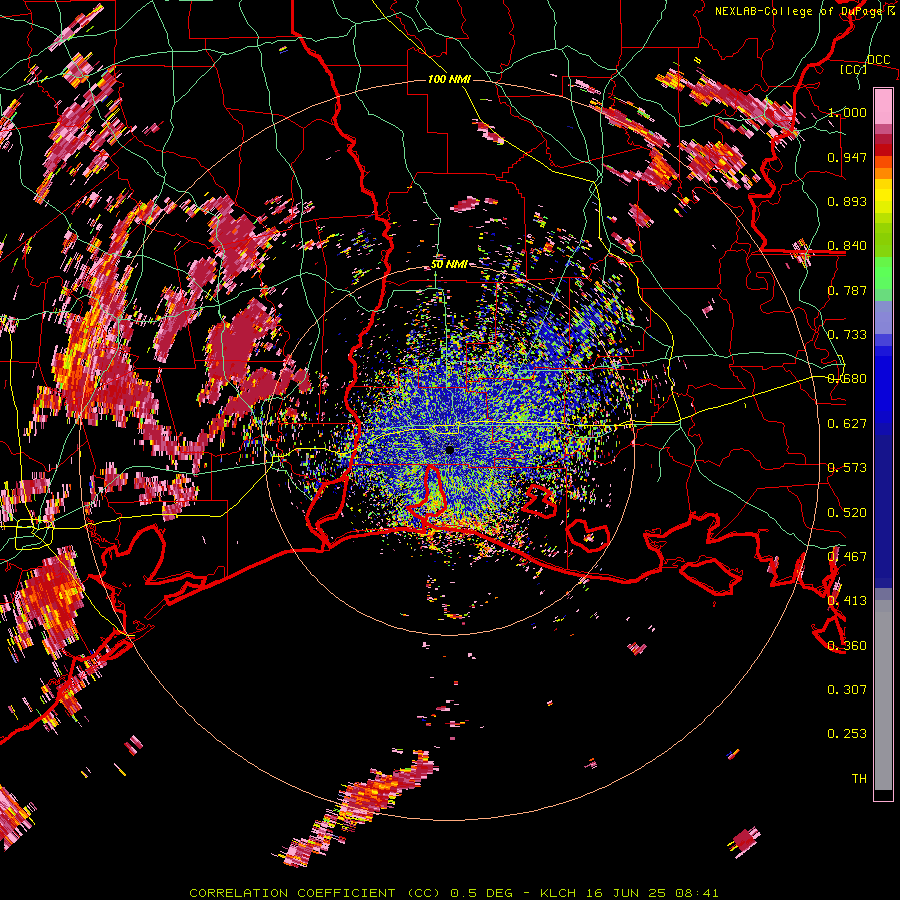
Task: Click the Correlation Coefficient KLCH caption
Action: (453, 893)
